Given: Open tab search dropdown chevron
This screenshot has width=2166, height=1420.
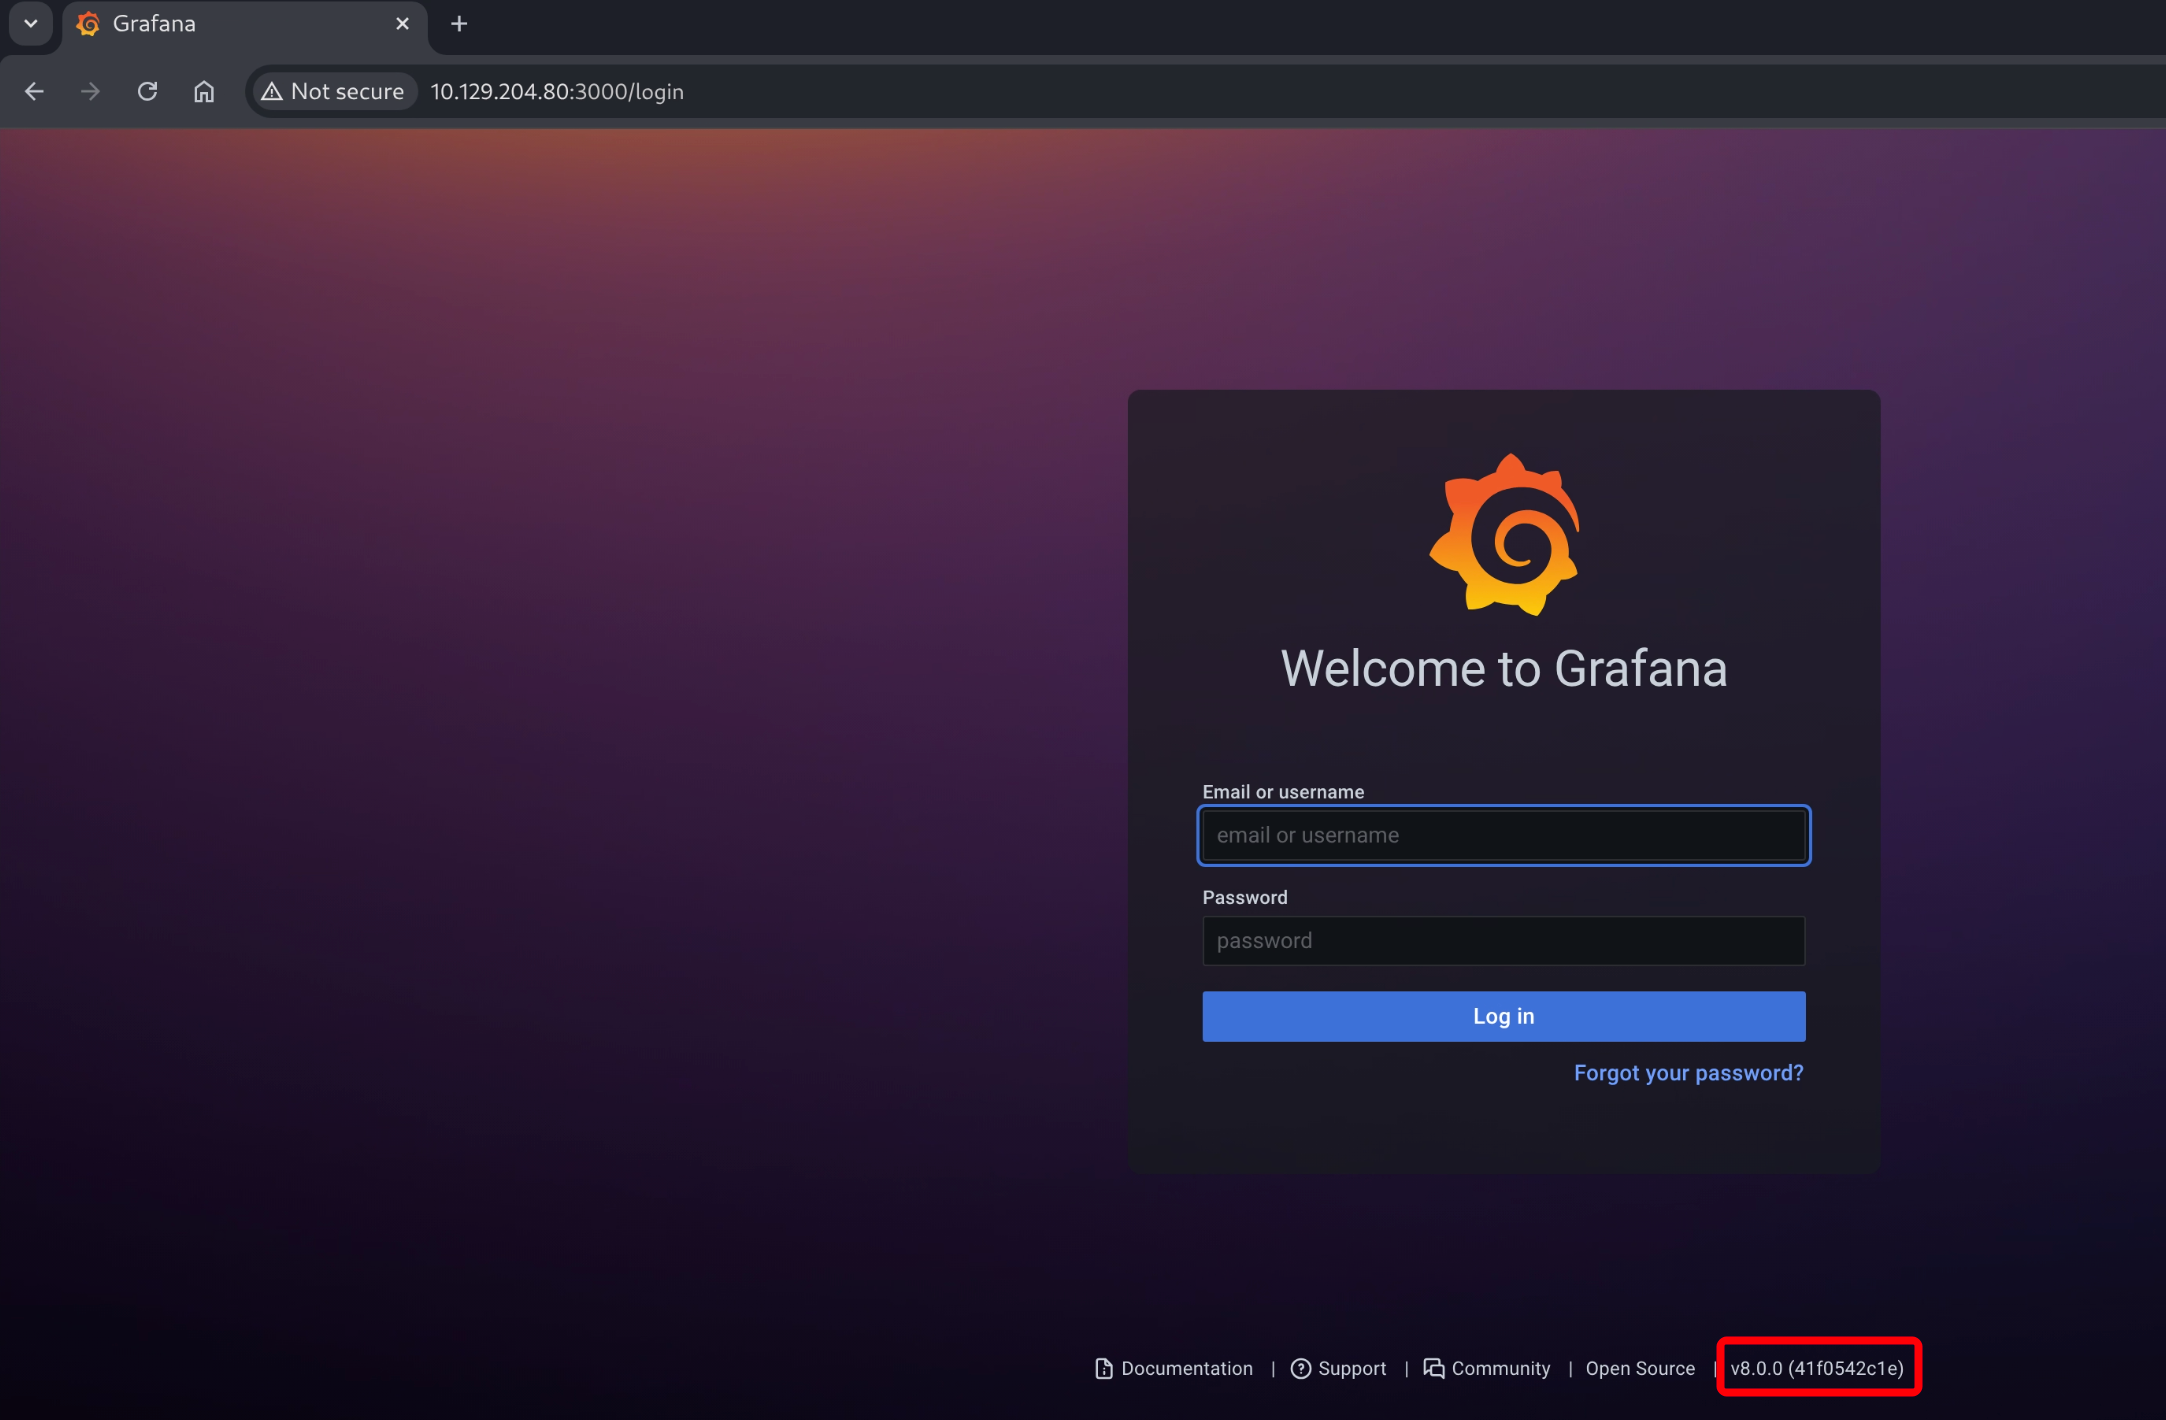Looking at the screenshot, I should click(30, 24).
